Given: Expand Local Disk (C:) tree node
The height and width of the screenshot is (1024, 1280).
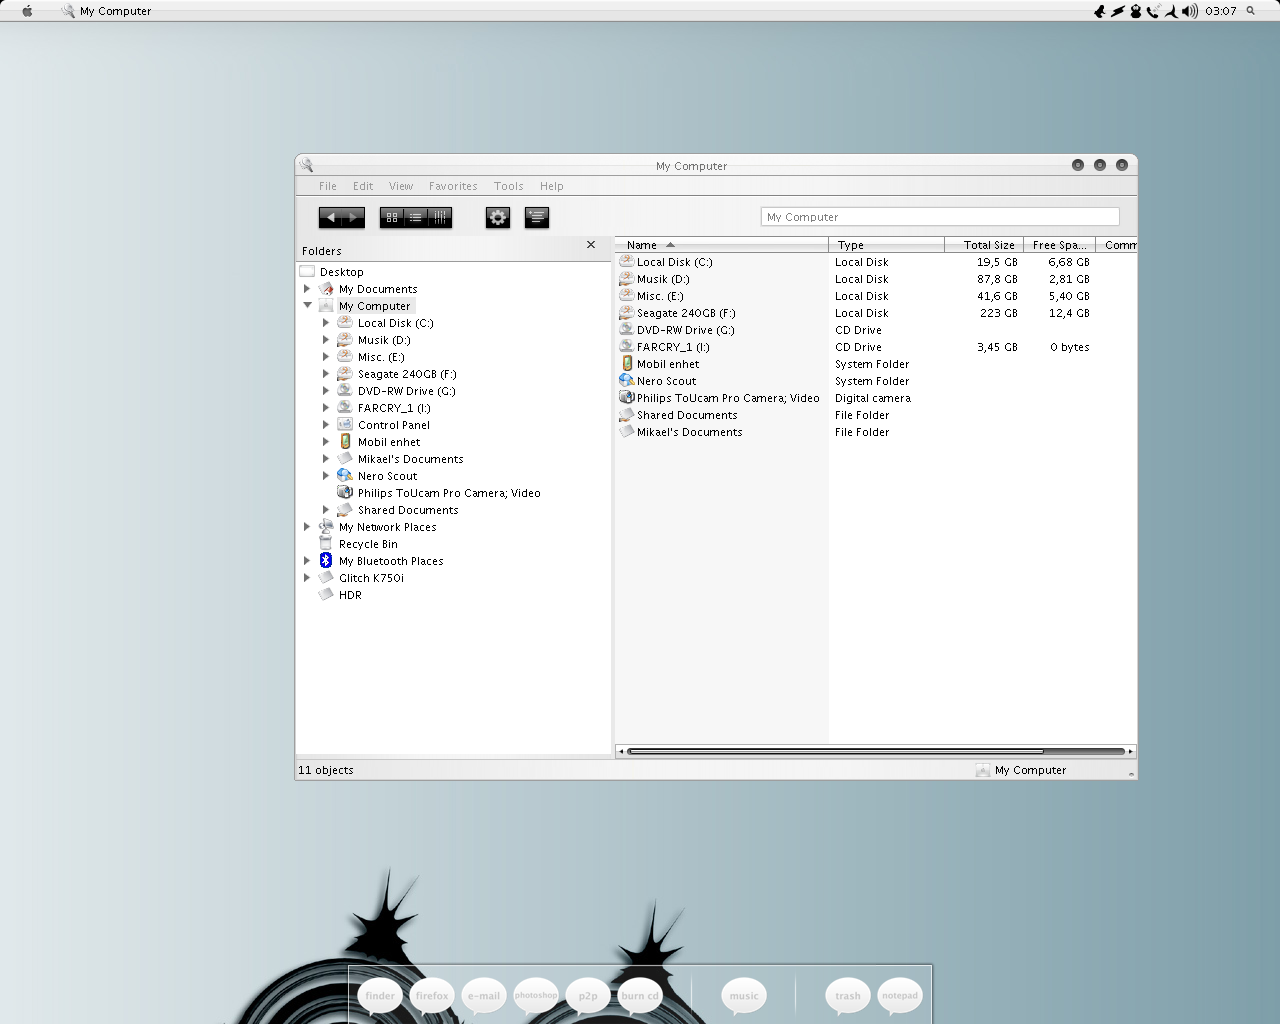Looking at the screenshot, I should (326, 323).
